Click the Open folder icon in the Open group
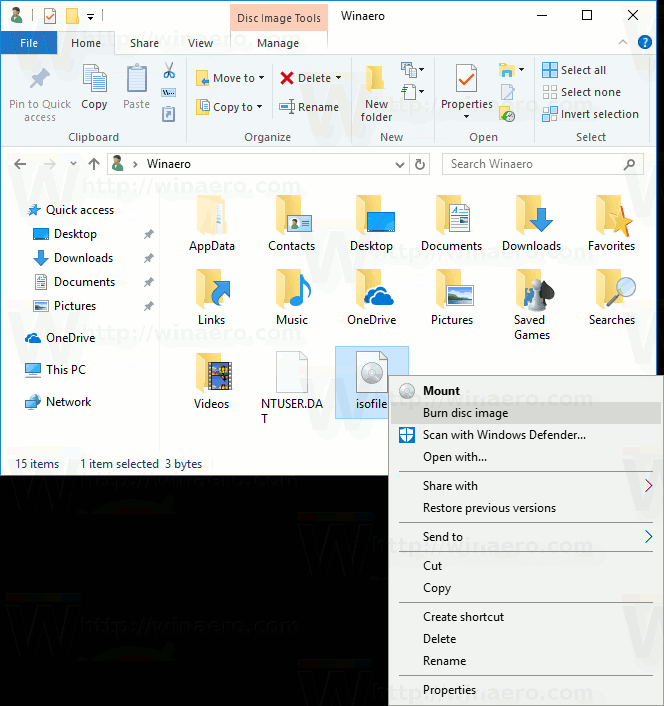Viewport: 664px width, 706px height. point(507,70)
